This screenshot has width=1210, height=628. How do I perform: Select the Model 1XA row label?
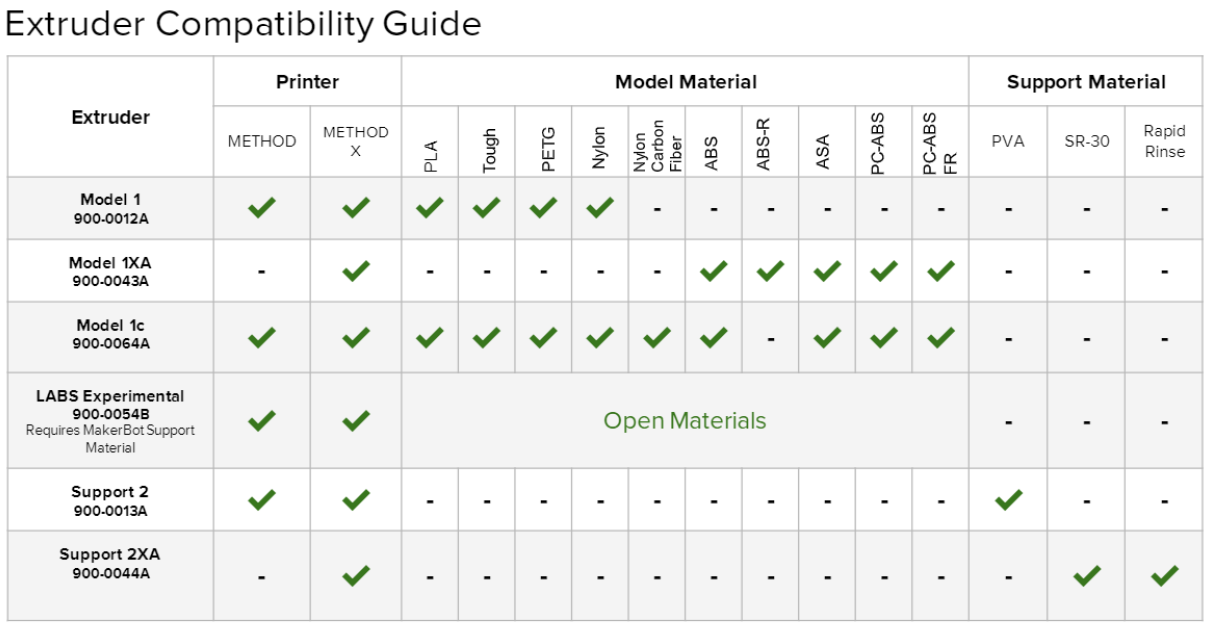111,263
